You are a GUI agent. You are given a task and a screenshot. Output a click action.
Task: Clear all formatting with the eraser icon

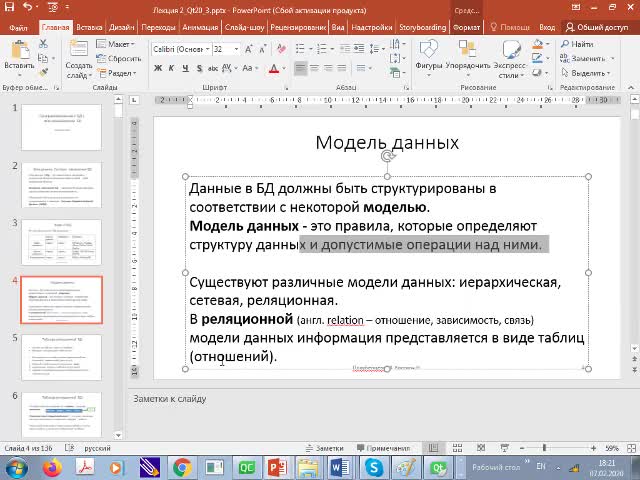click(281, 49)
